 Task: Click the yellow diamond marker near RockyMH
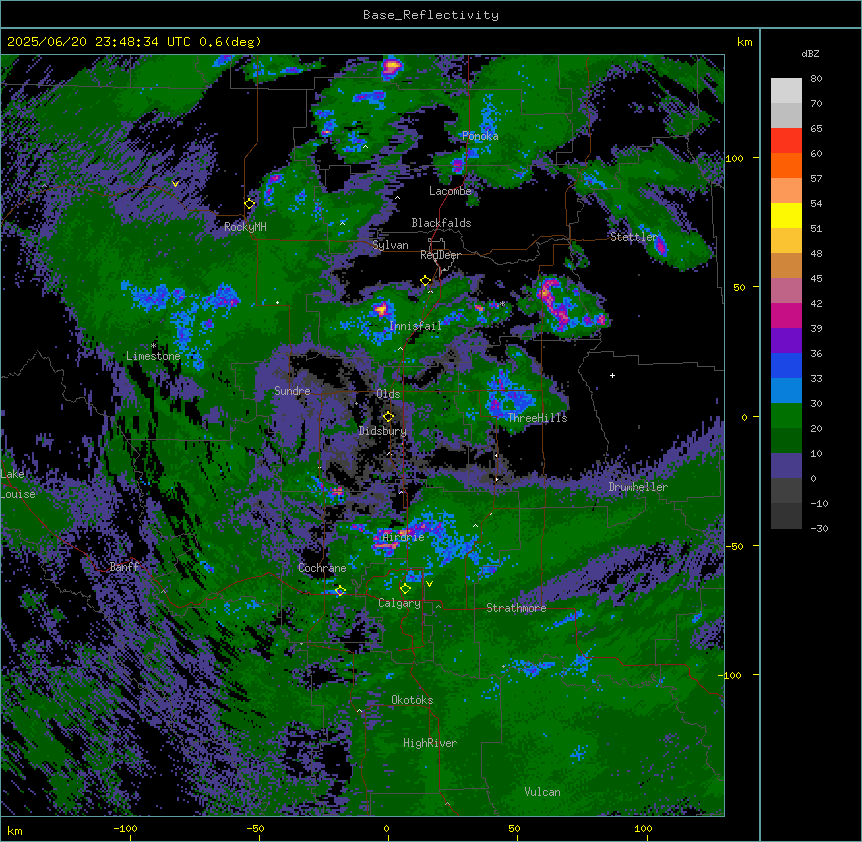click(x=250, y=204)
